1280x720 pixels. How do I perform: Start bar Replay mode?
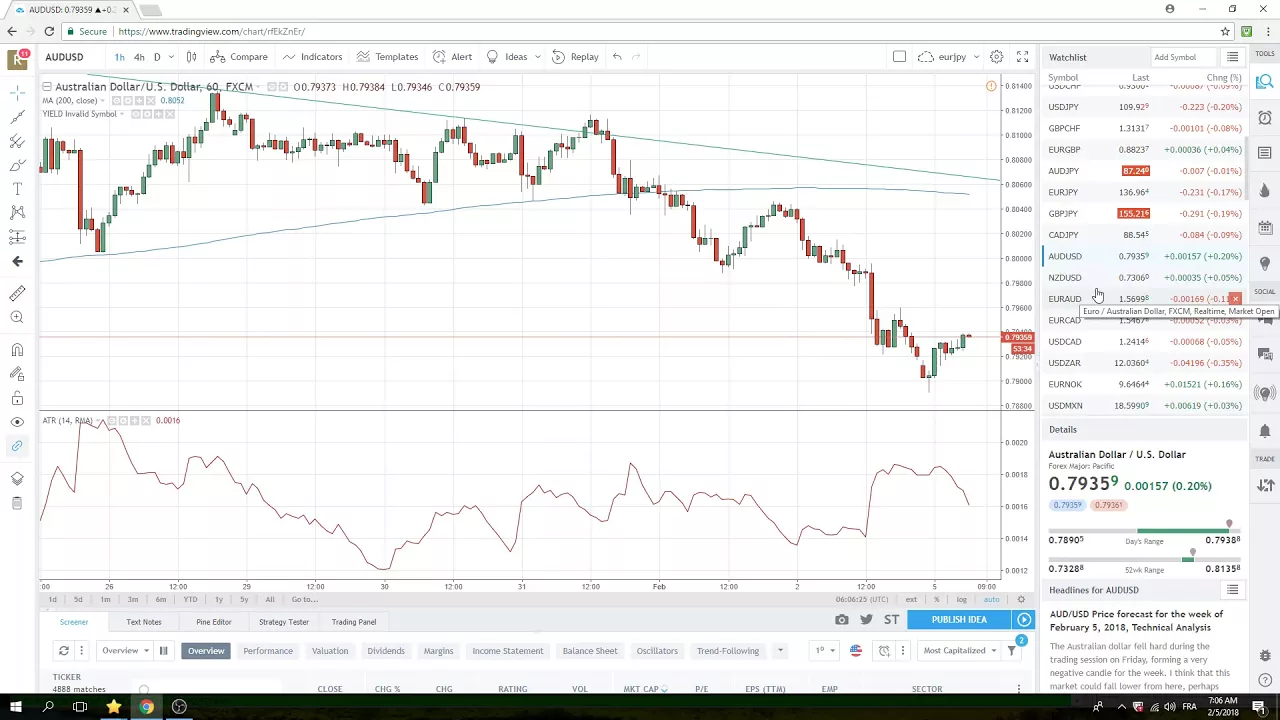tap(576, 57)
